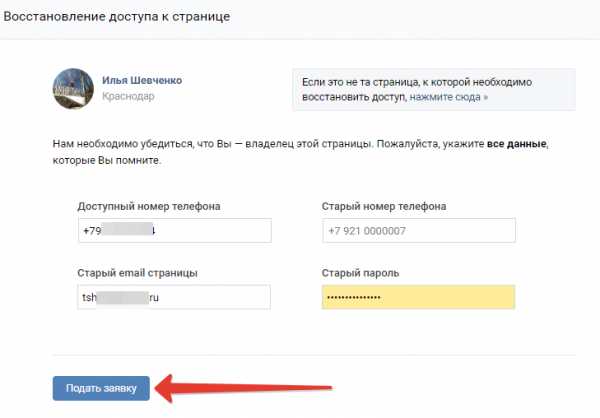The width and height of the screenshot is (600, 418).
Task: Click the bold «все данные» text
Action: 516,144
